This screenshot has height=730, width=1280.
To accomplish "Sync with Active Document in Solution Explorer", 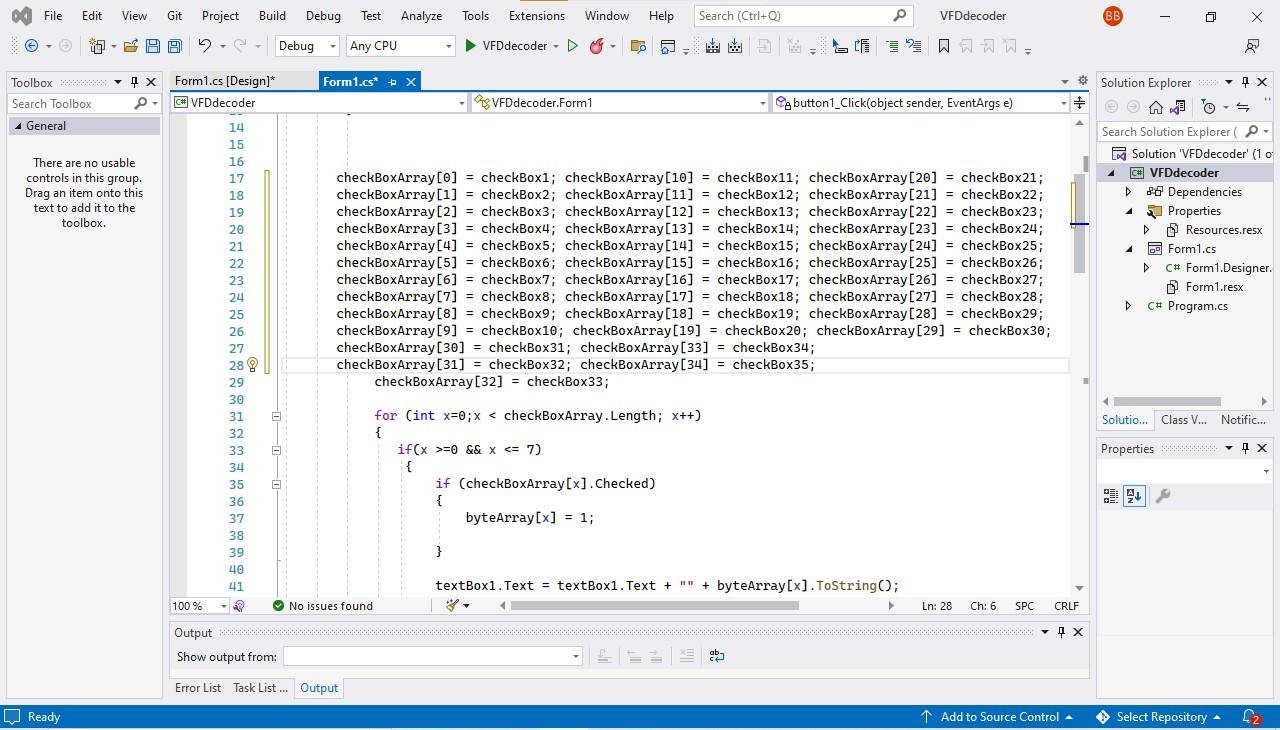I will tap(1243, 107).
